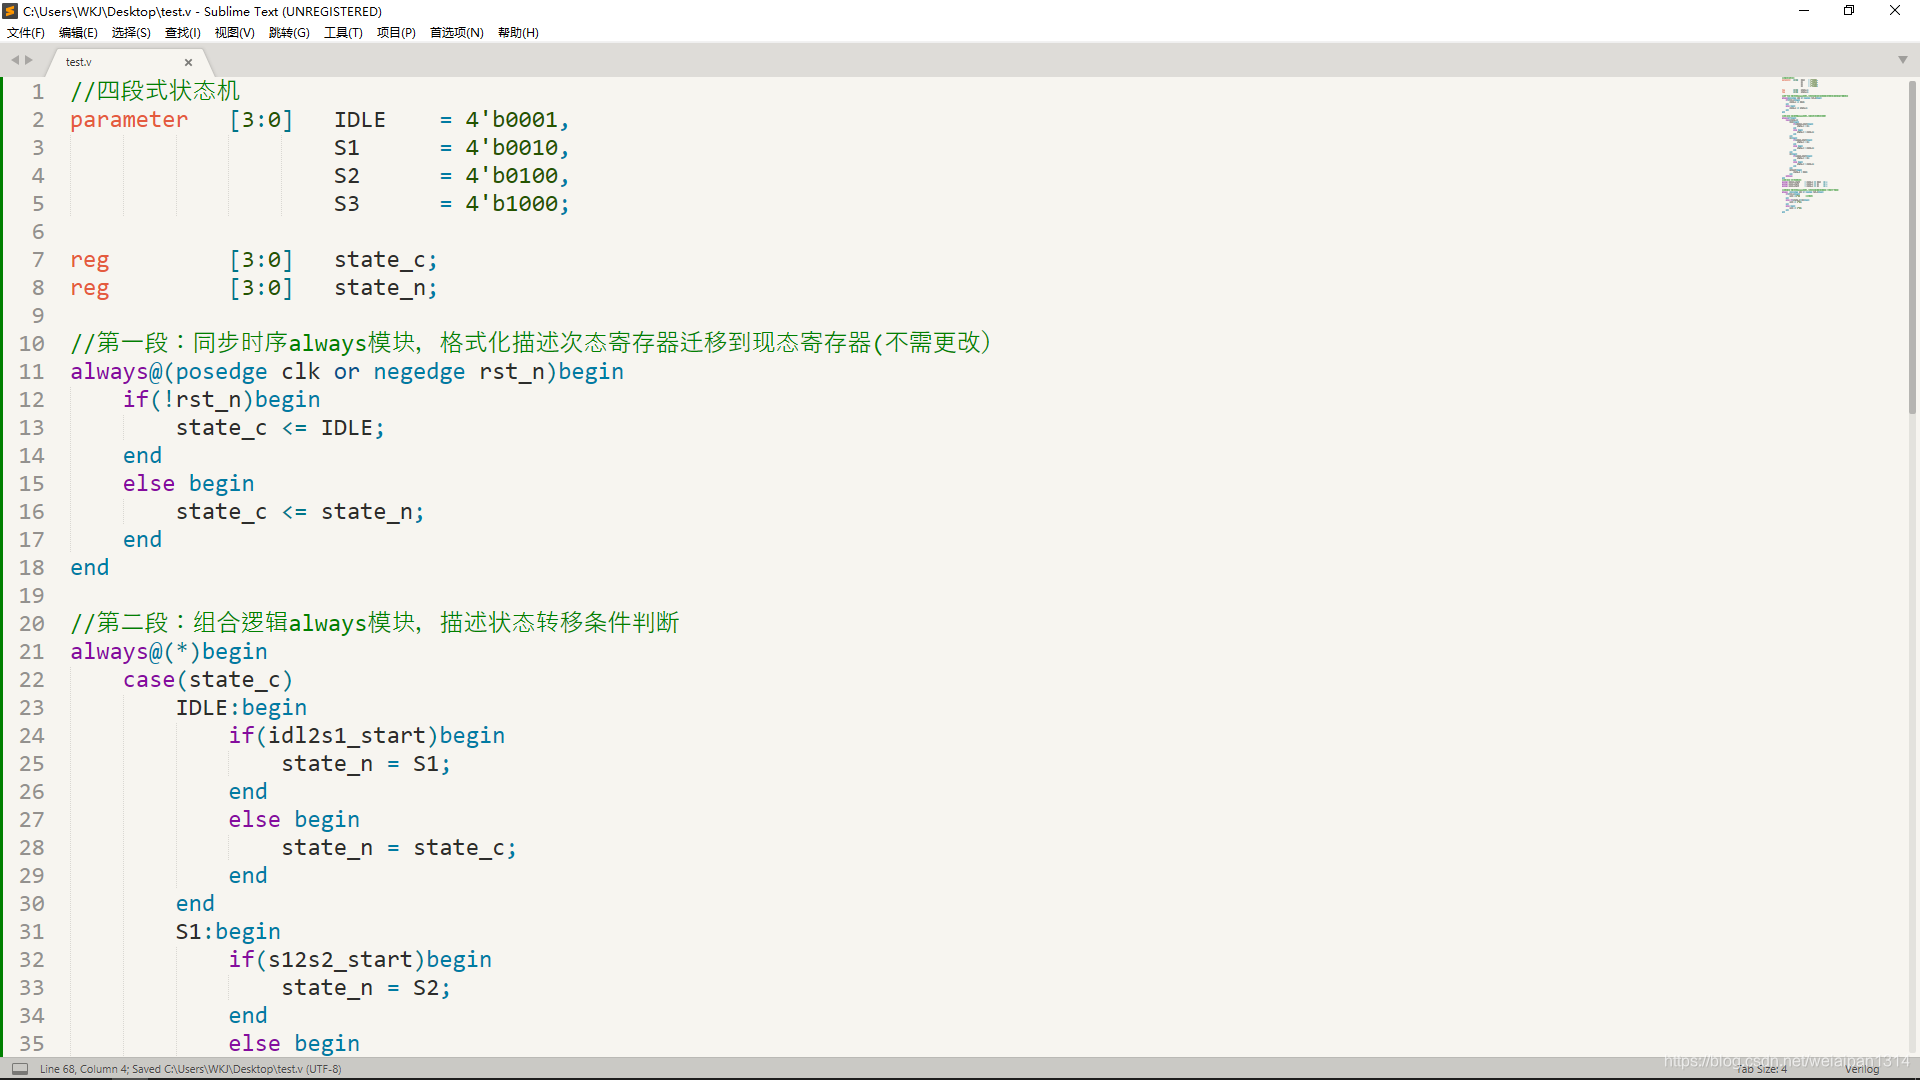Close the test.v tab
This screenshot has width=1920, height=1080.
pyautogui.click(x=188, y=62)
